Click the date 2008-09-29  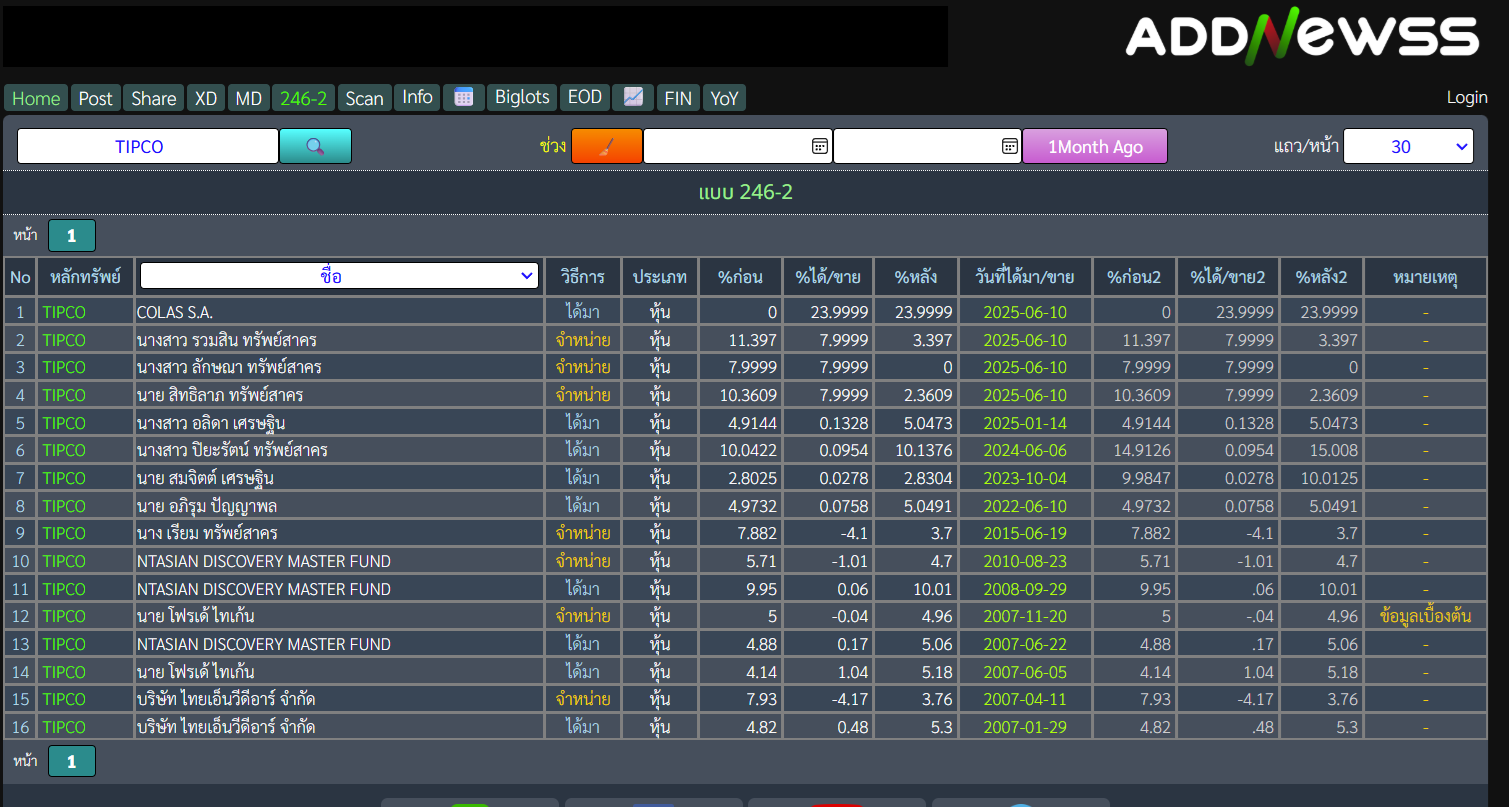coord(1025,589)
